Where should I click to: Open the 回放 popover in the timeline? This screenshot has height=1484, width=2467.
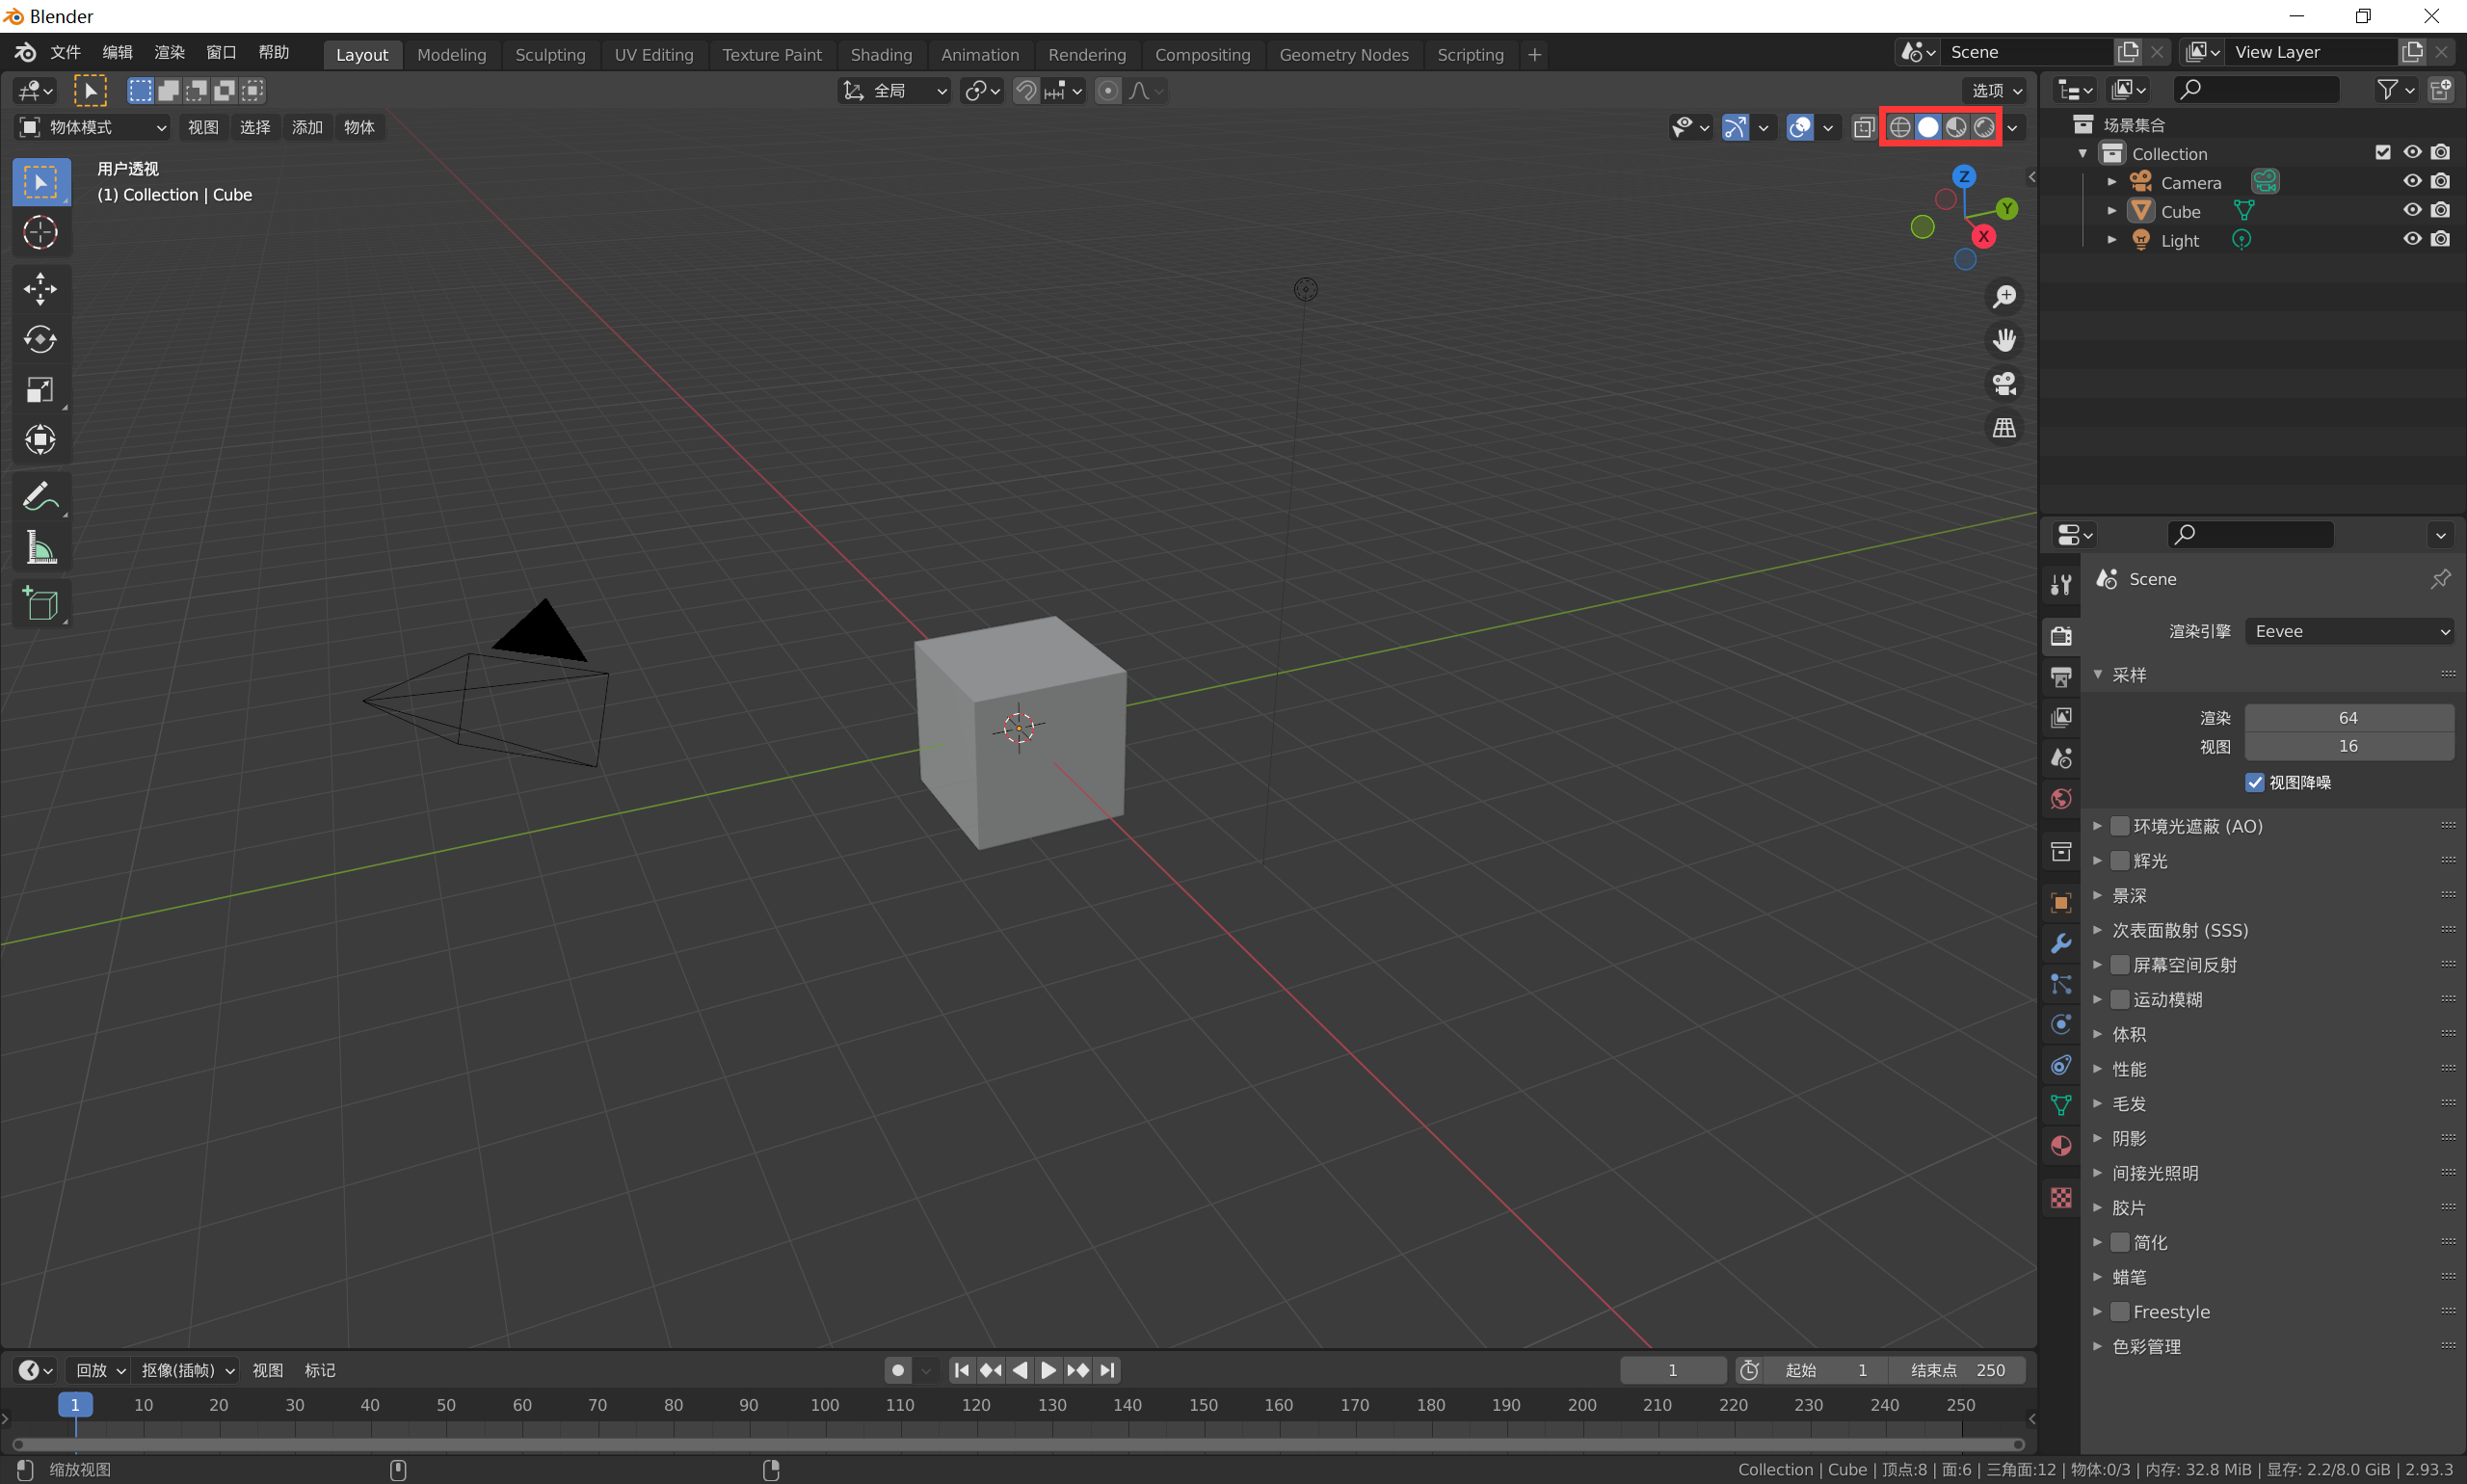coord(96,1370)
